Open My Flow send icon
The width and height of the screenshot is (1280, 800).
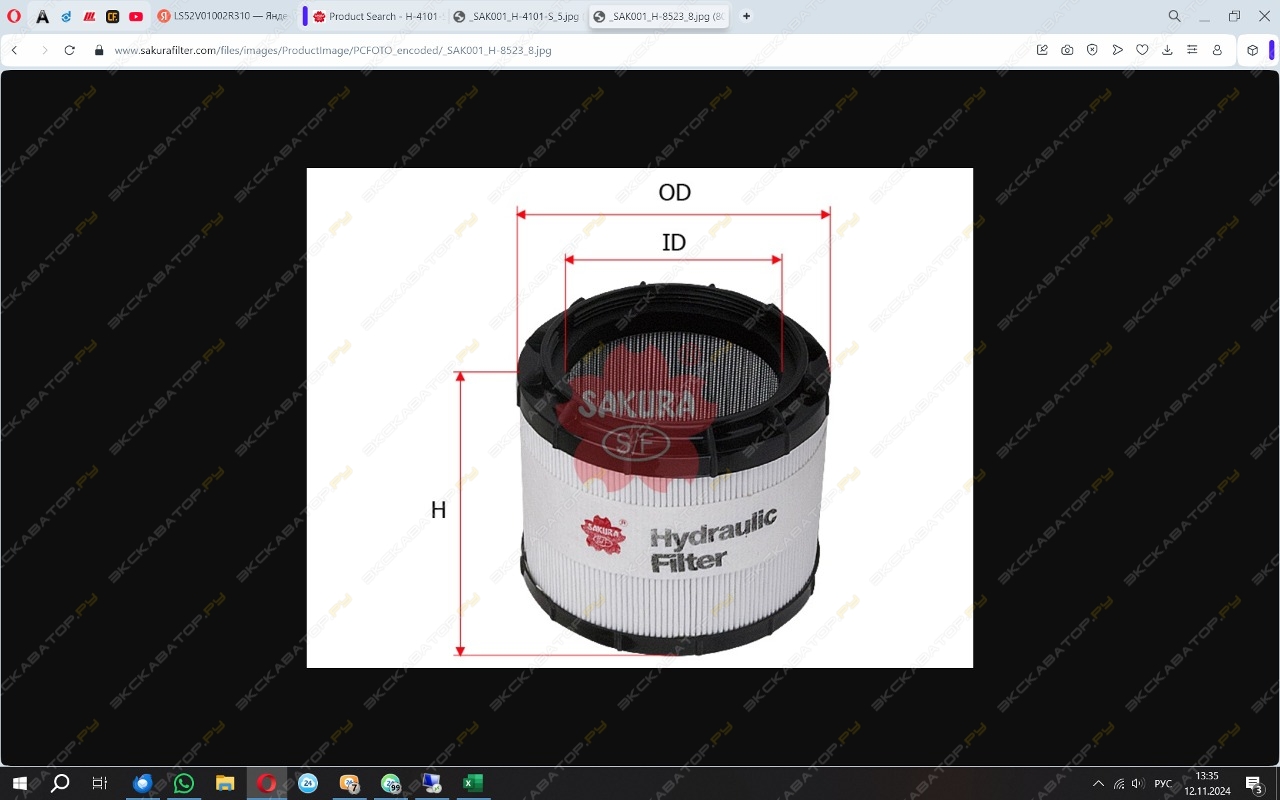pos(1117,50)
